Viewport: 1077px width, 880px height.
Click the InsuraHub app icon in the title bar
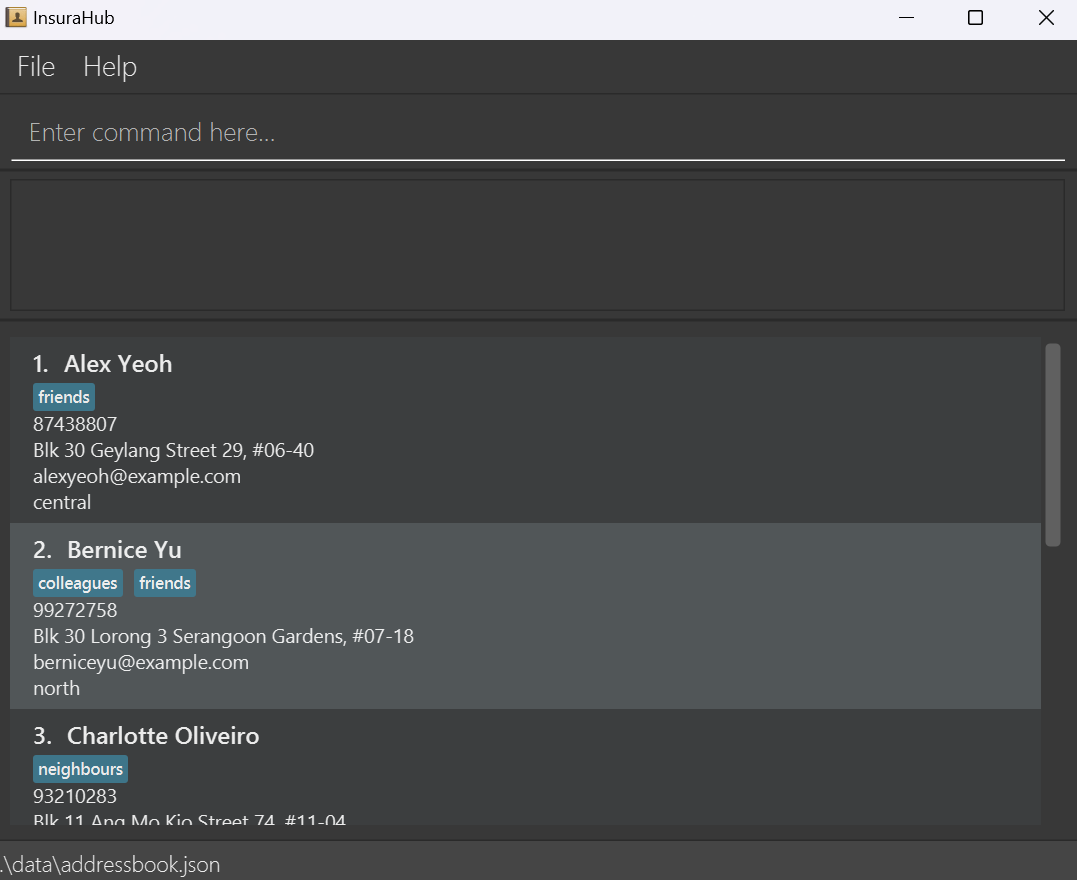point(16,17)
